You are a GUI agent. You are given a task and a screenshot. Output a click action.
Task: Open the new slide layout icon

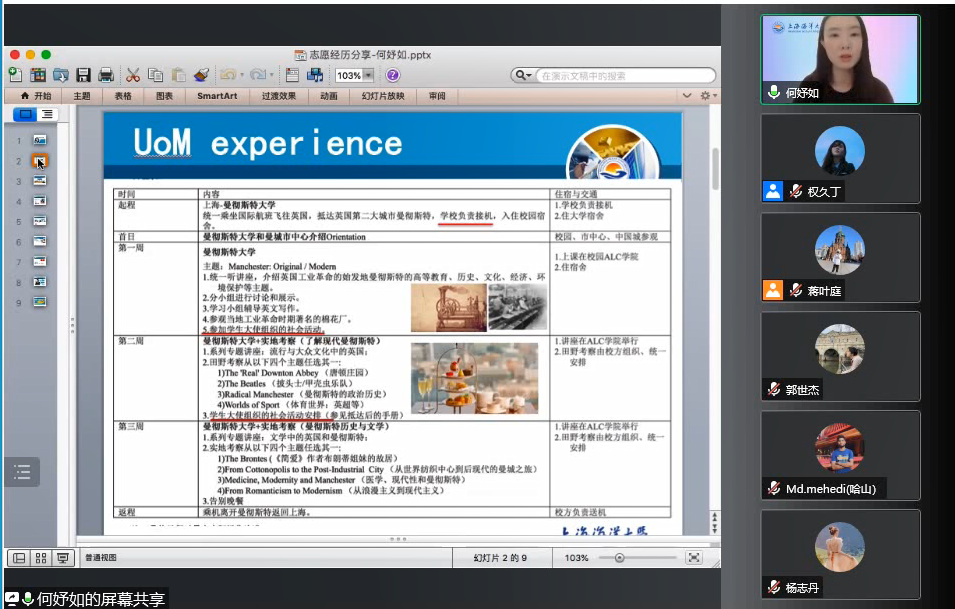pyautogui.click(x=292, y=75)
